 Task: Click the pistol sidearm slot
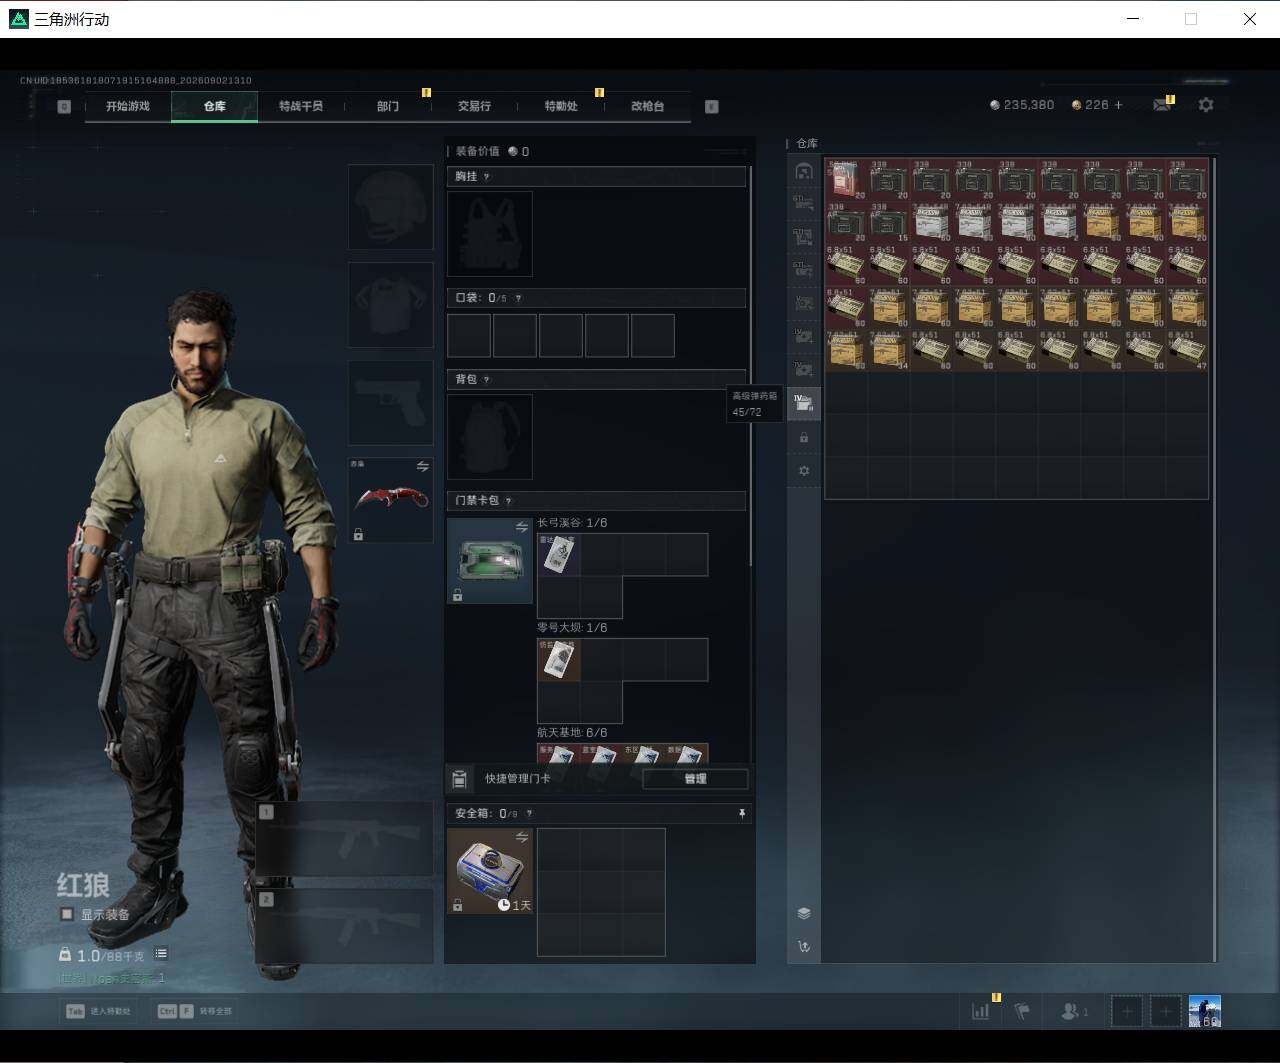point(390,403)
